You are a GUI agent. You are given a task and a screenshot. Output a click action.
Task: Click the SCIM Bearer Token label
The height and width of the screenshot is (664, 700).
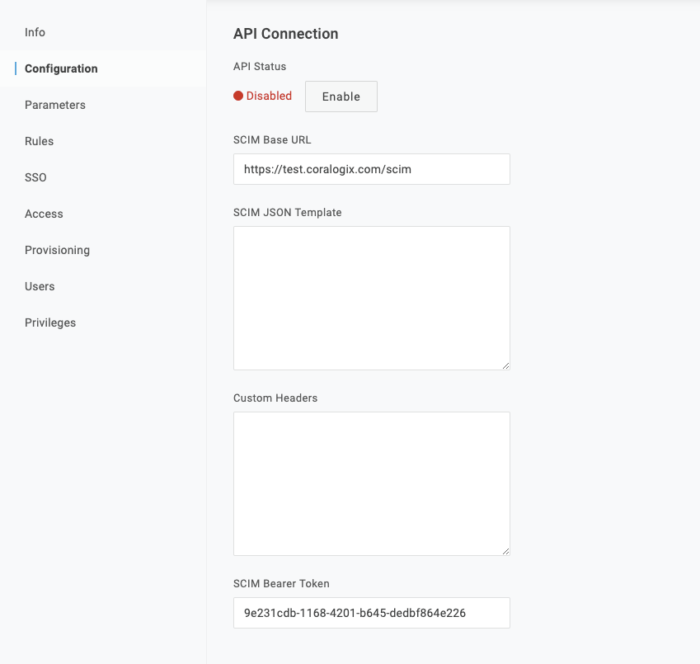point(281,584)
